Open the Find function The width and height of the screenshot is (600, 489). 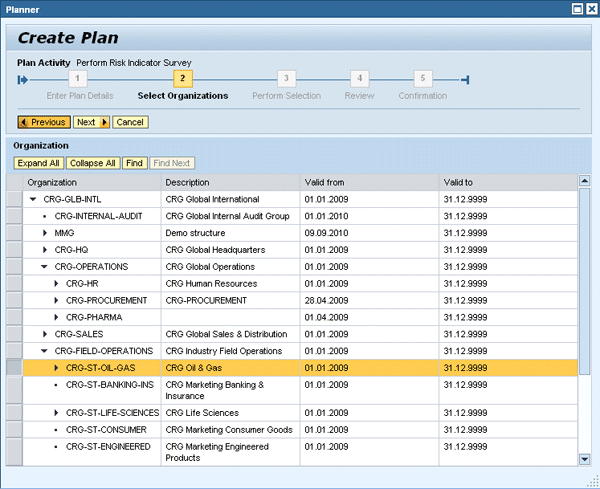click(x=134, y=163)
